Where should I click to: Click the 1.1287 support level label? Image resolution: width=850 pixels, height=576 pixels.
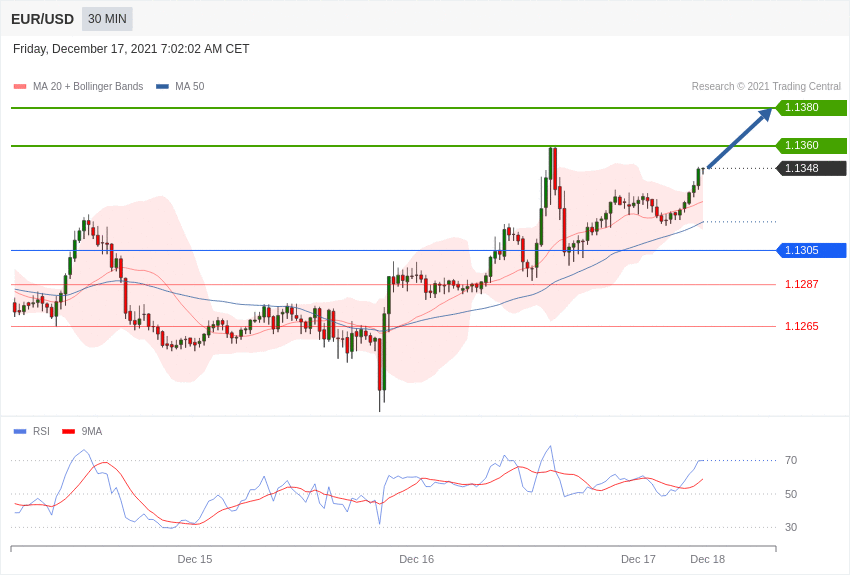click(x=802, y=284)
